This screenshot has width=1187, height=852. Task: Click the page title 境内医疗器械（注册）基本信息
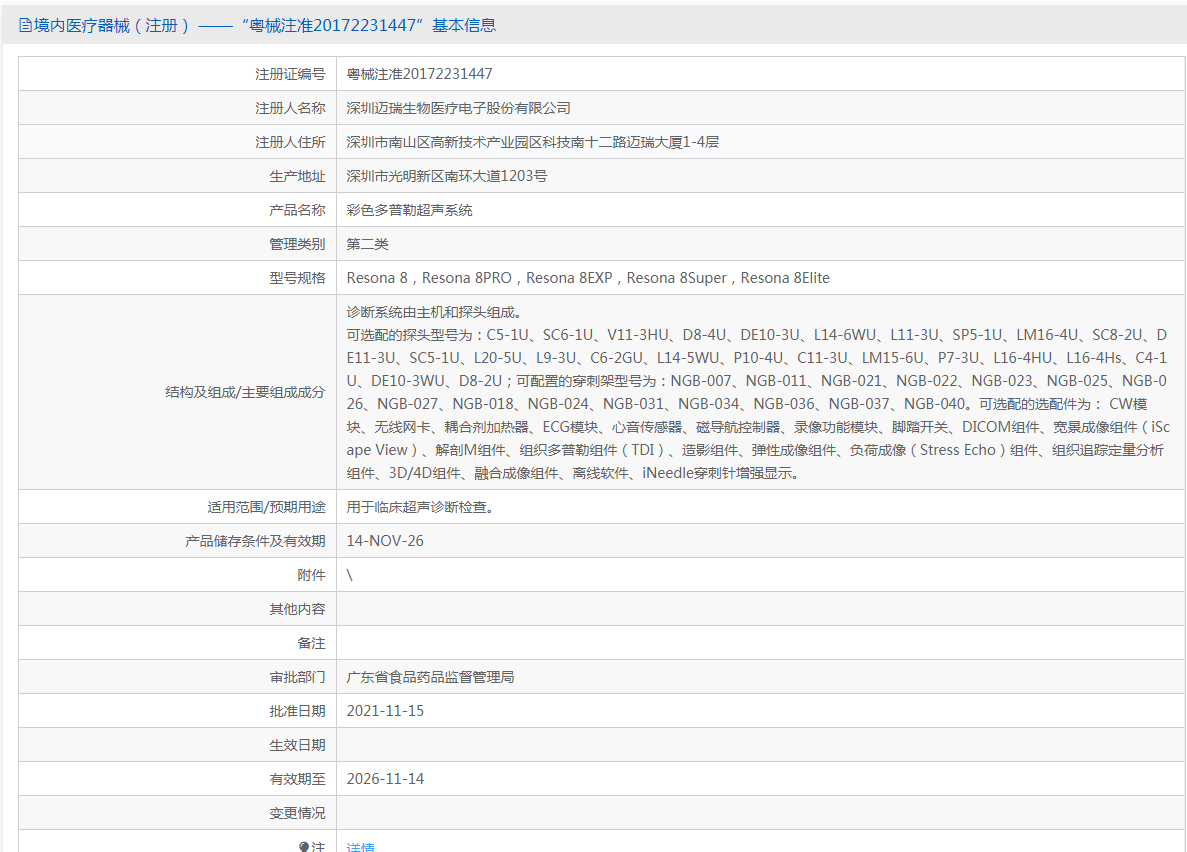[264, 26]
